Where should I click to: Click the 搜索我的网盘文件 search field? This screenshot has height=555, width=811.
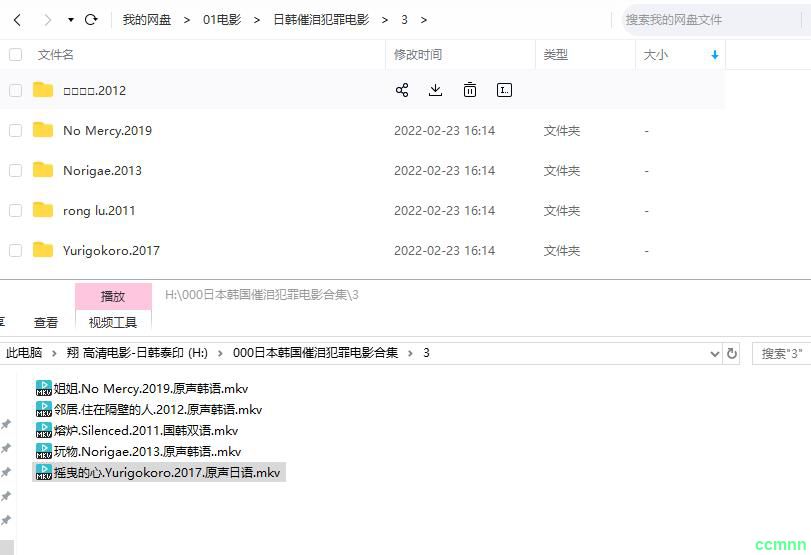click(x=710, y=20)
